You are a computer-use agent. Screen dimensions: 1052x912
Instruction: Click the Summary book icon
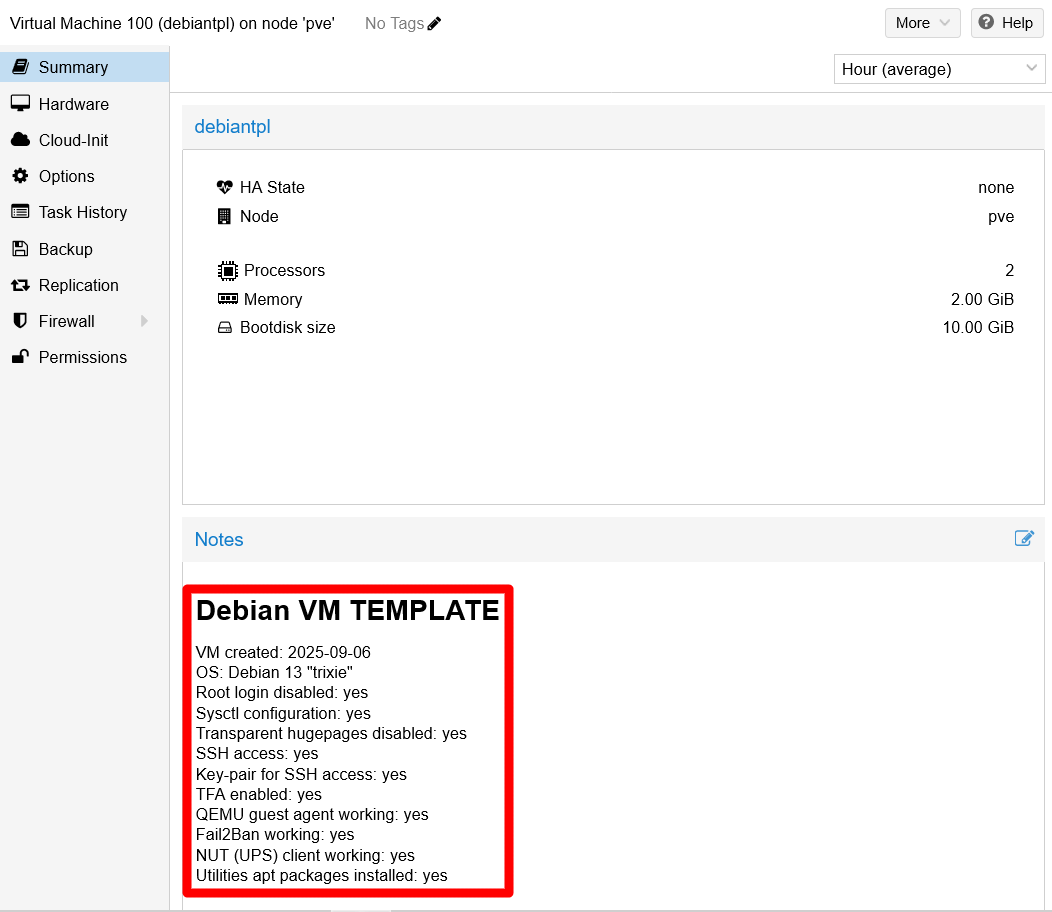[x=21, y=67]
